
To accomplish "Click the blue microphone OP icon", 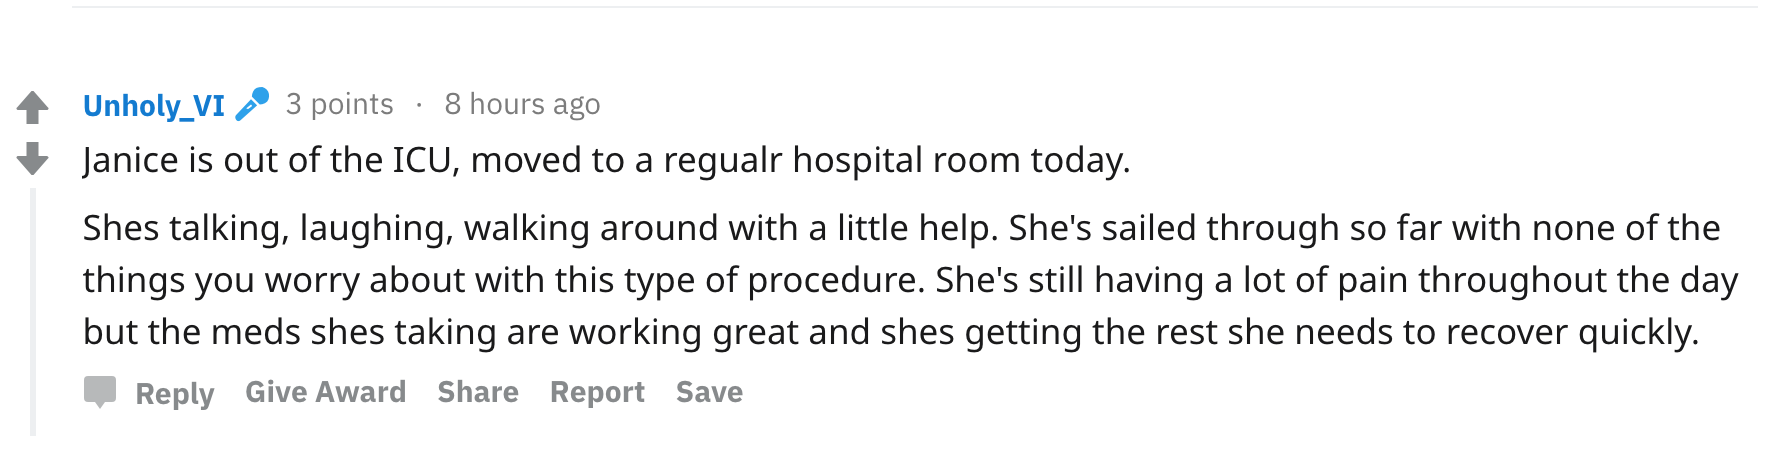I will (x=252, y=104).
